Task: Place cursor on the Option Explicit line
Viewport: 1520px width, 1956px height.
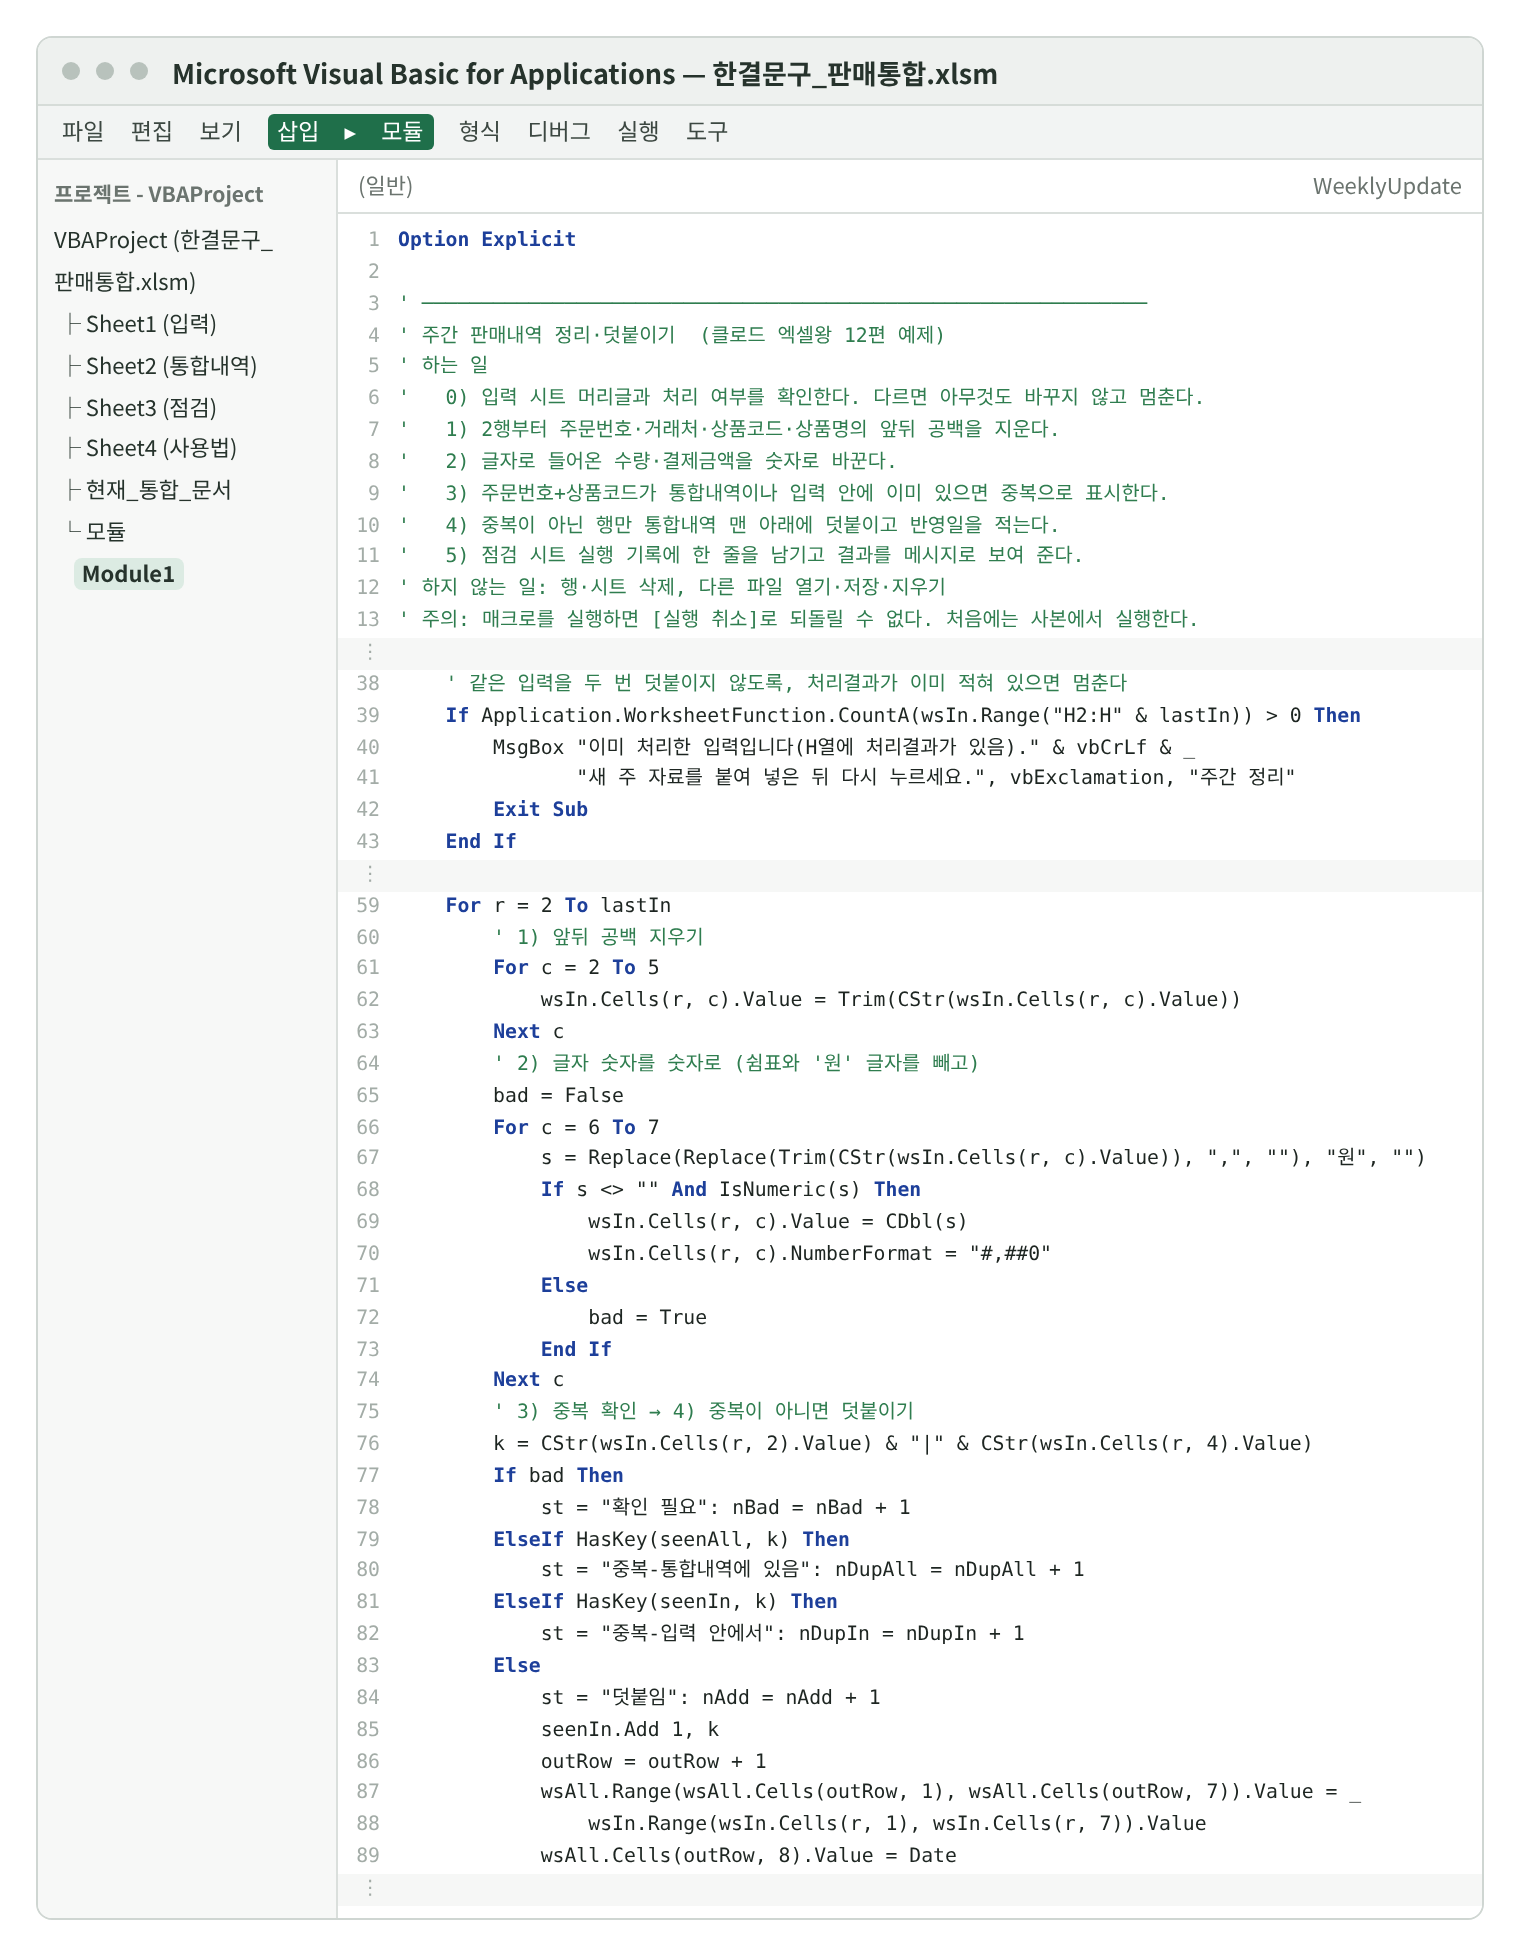Action: pyautogui.click(x=487, y=239)
